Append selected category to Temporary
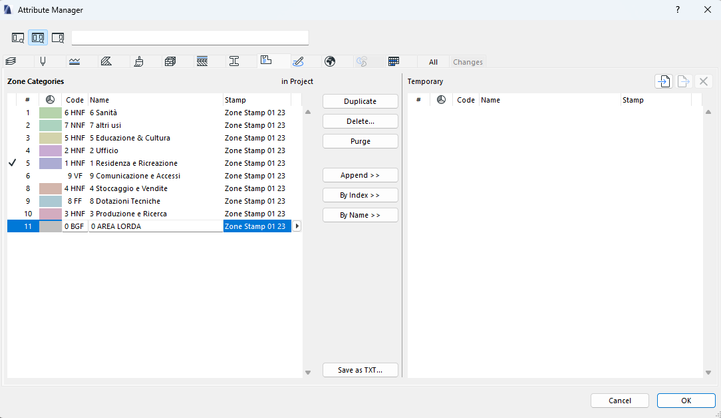This screenshot has width=721, height=418. point(360,175)
